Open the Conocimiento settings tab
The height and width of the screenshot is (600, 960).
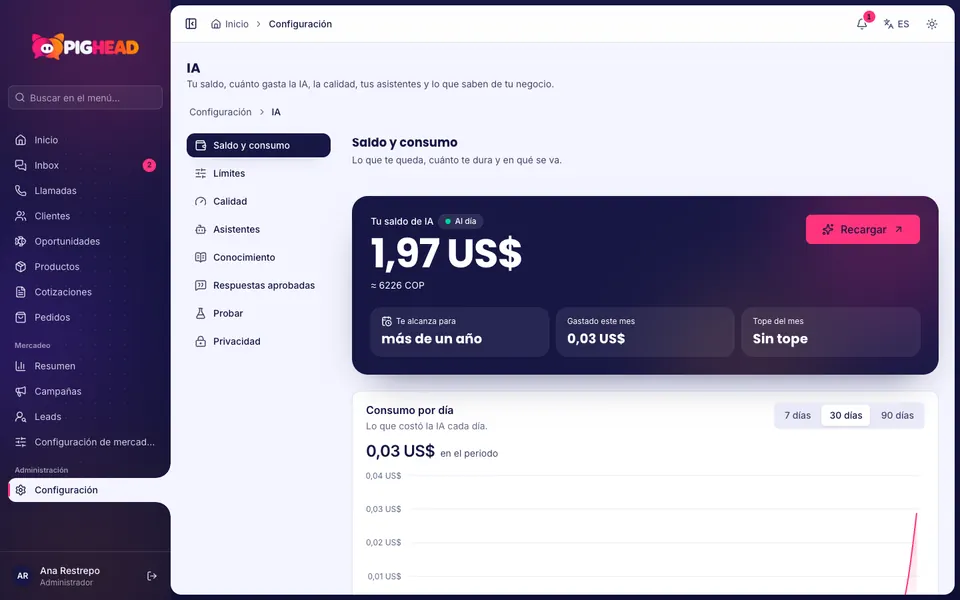pos(258,257)
